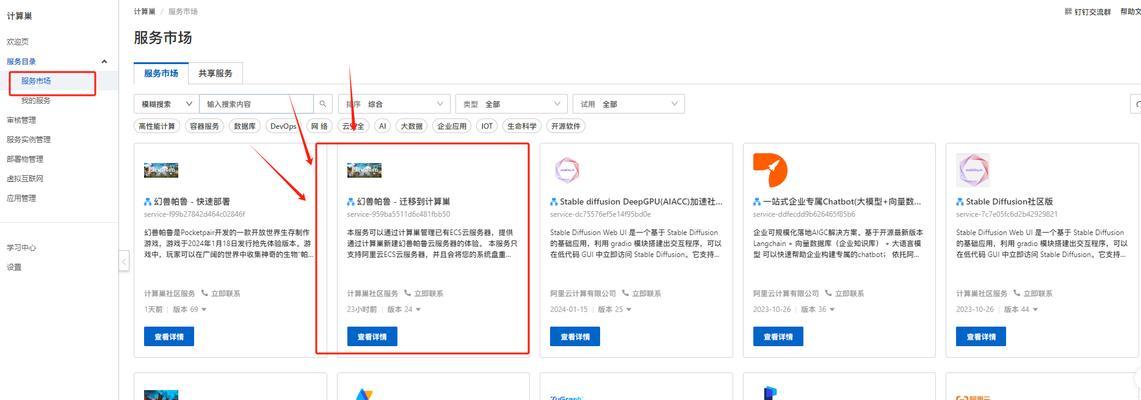Expand the 版本 24 version dropdown
The height and width of the screenshot is (400, 1141).
[x=404, y=309]
